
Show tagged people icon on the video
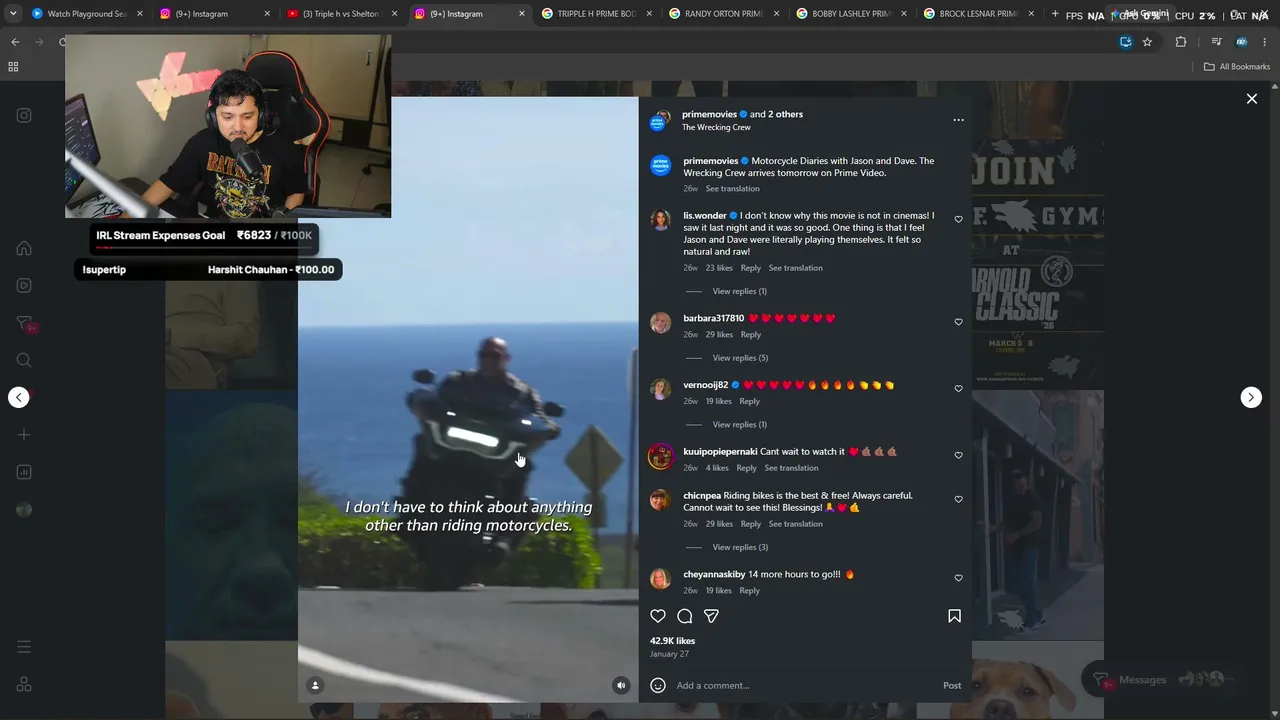[315, 685]
